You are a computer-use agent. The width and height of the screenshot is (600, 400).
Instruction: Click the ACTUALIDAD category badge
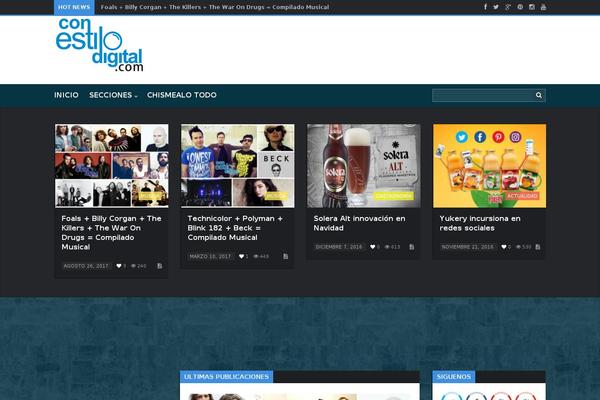coord(522,196)
